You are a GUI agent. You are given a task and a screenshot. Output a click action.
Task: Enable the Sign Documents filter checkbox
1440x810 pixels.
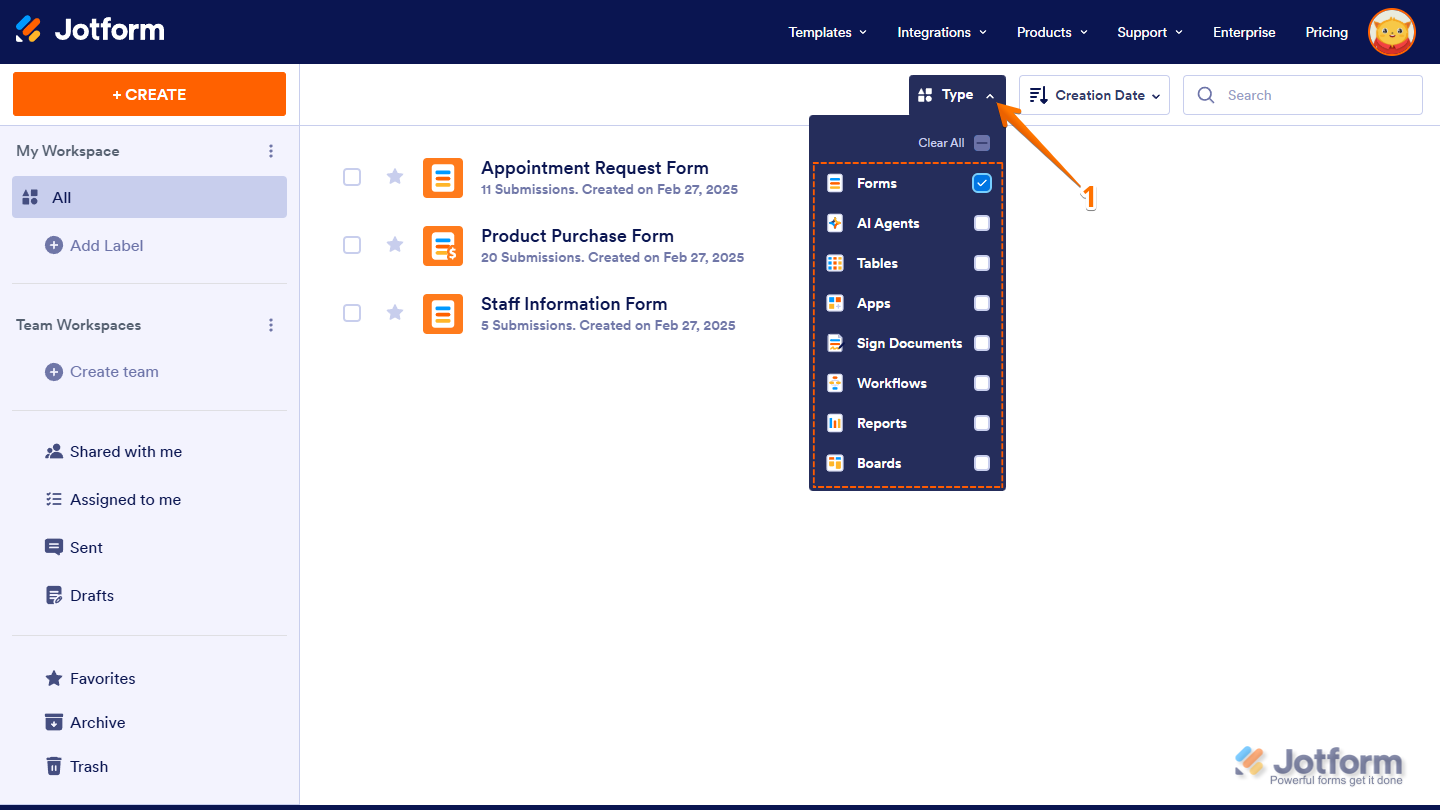click(981, 343)
